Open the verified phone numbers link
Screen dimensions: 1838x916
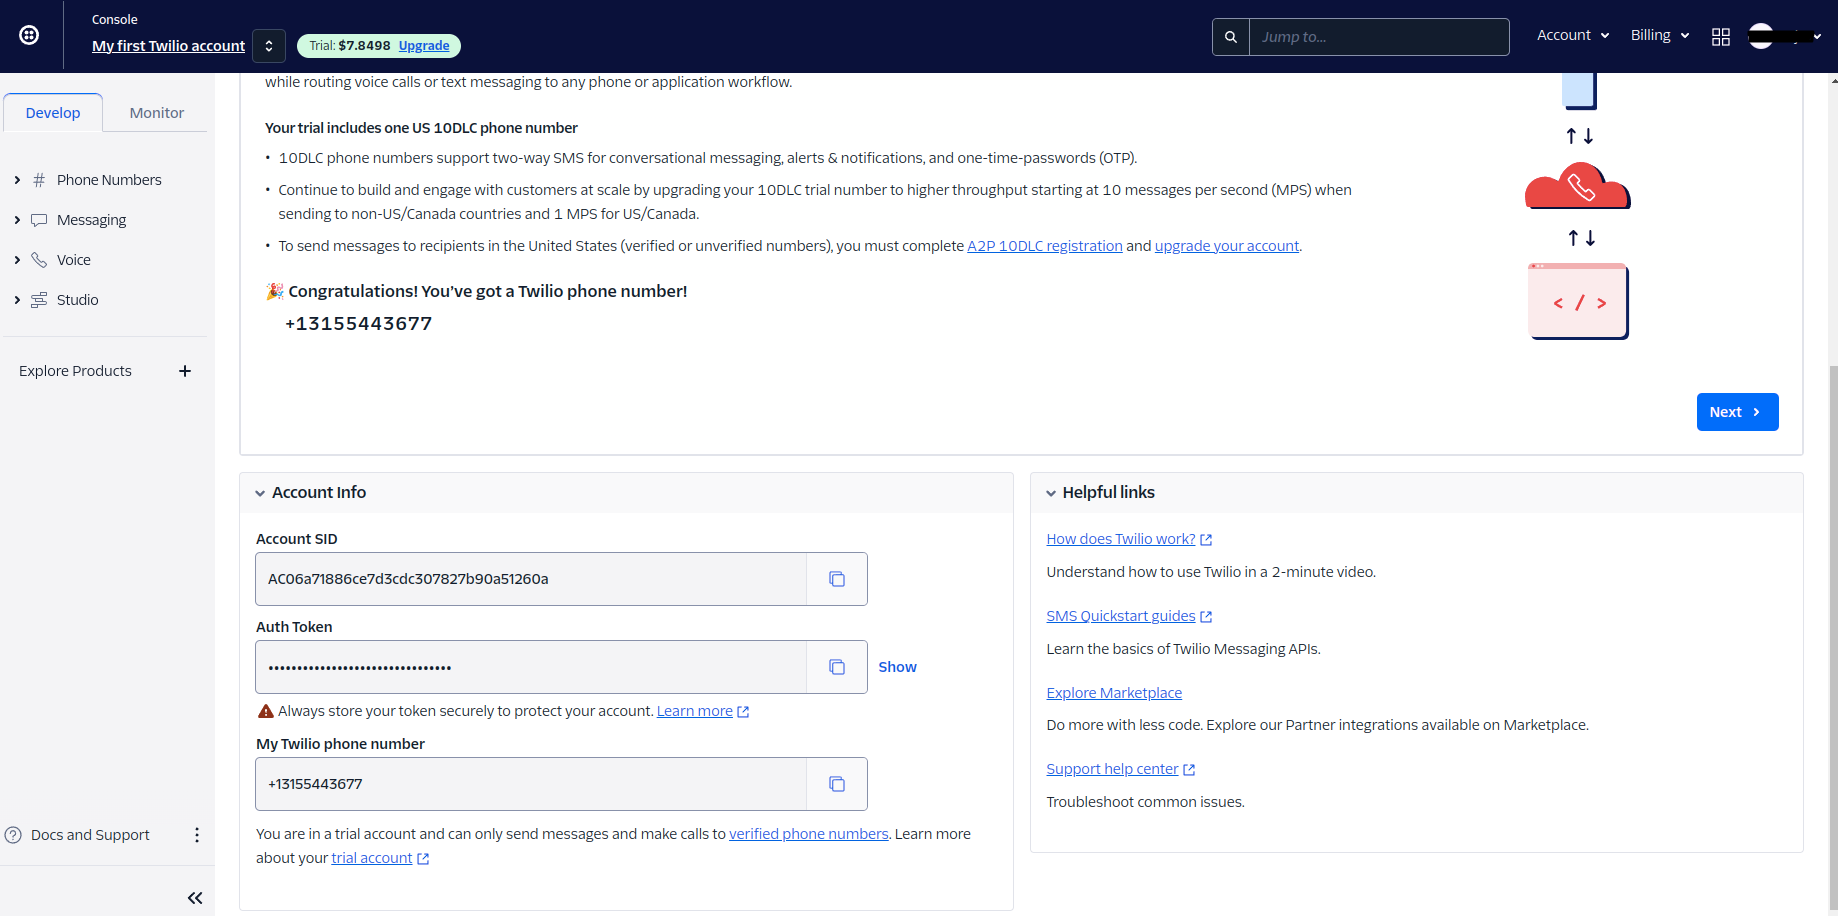pos(808,834)
